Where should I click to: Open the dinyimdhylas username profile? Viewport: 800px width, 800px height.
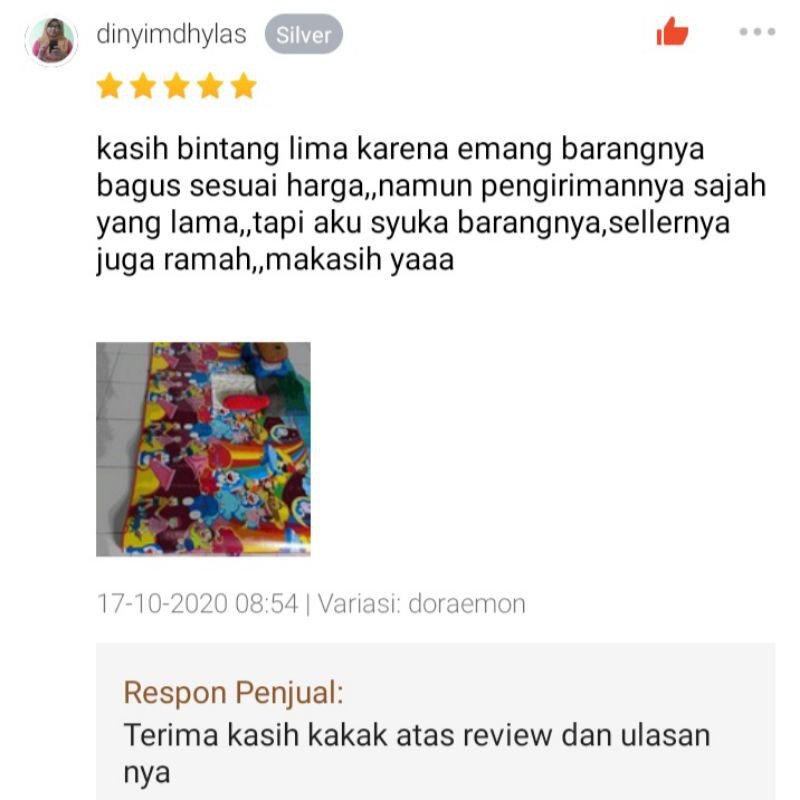tap(171, 35)
